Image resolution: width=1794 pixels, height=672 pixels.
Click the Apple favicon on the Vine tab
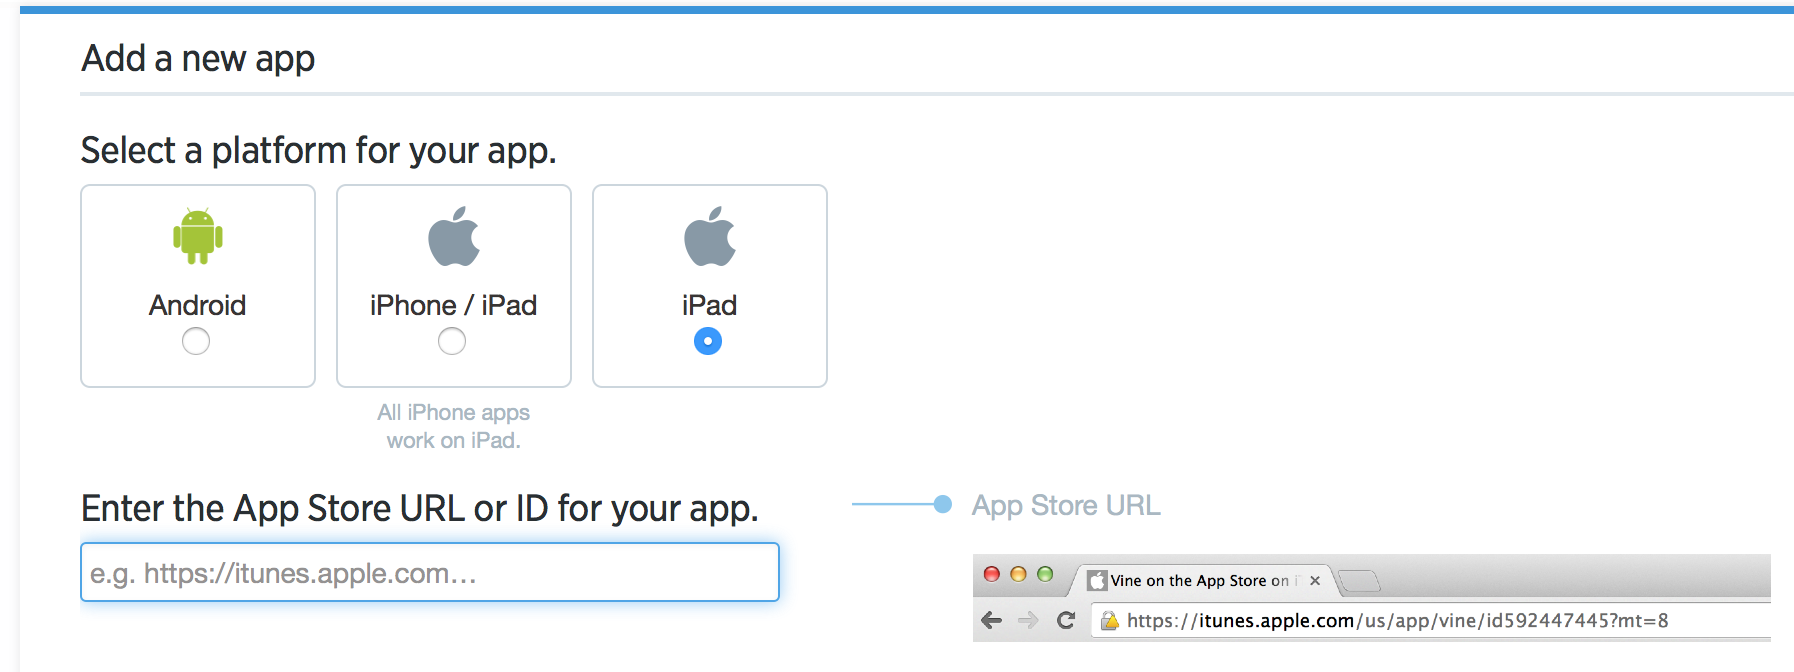pos(1097,580)
